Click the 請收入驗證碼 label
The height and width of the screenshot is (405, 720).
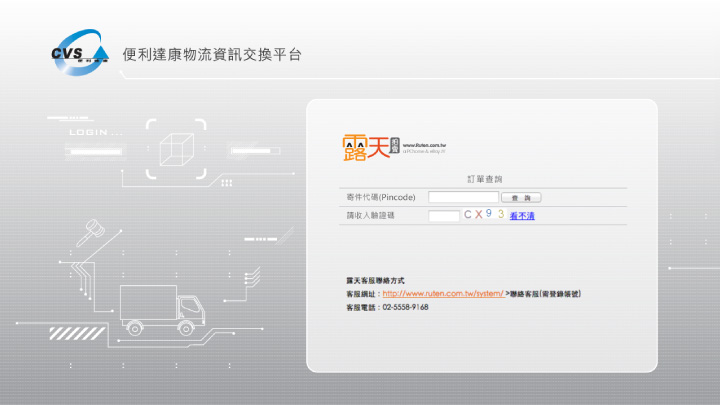pyautogui.click(x=370, y=215)
